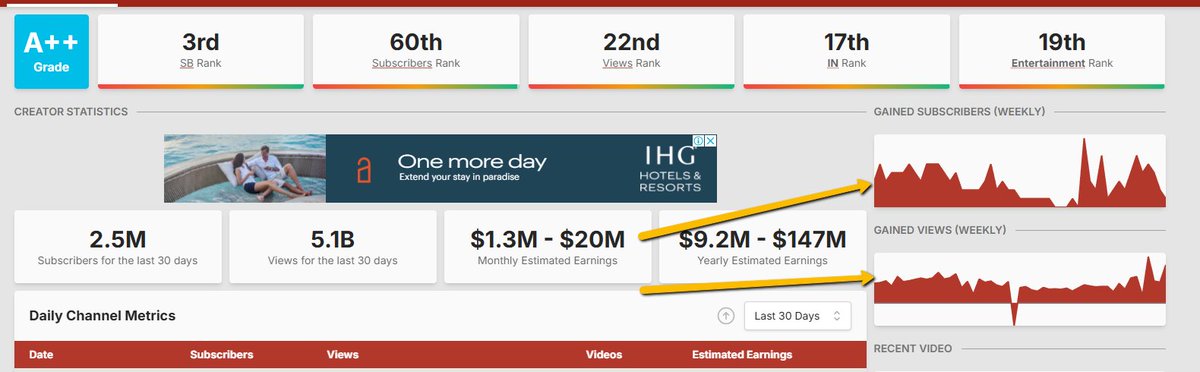Click the underlined Entertainment rank link
Screen dimensions: 1200x372
pos(1049,63)
